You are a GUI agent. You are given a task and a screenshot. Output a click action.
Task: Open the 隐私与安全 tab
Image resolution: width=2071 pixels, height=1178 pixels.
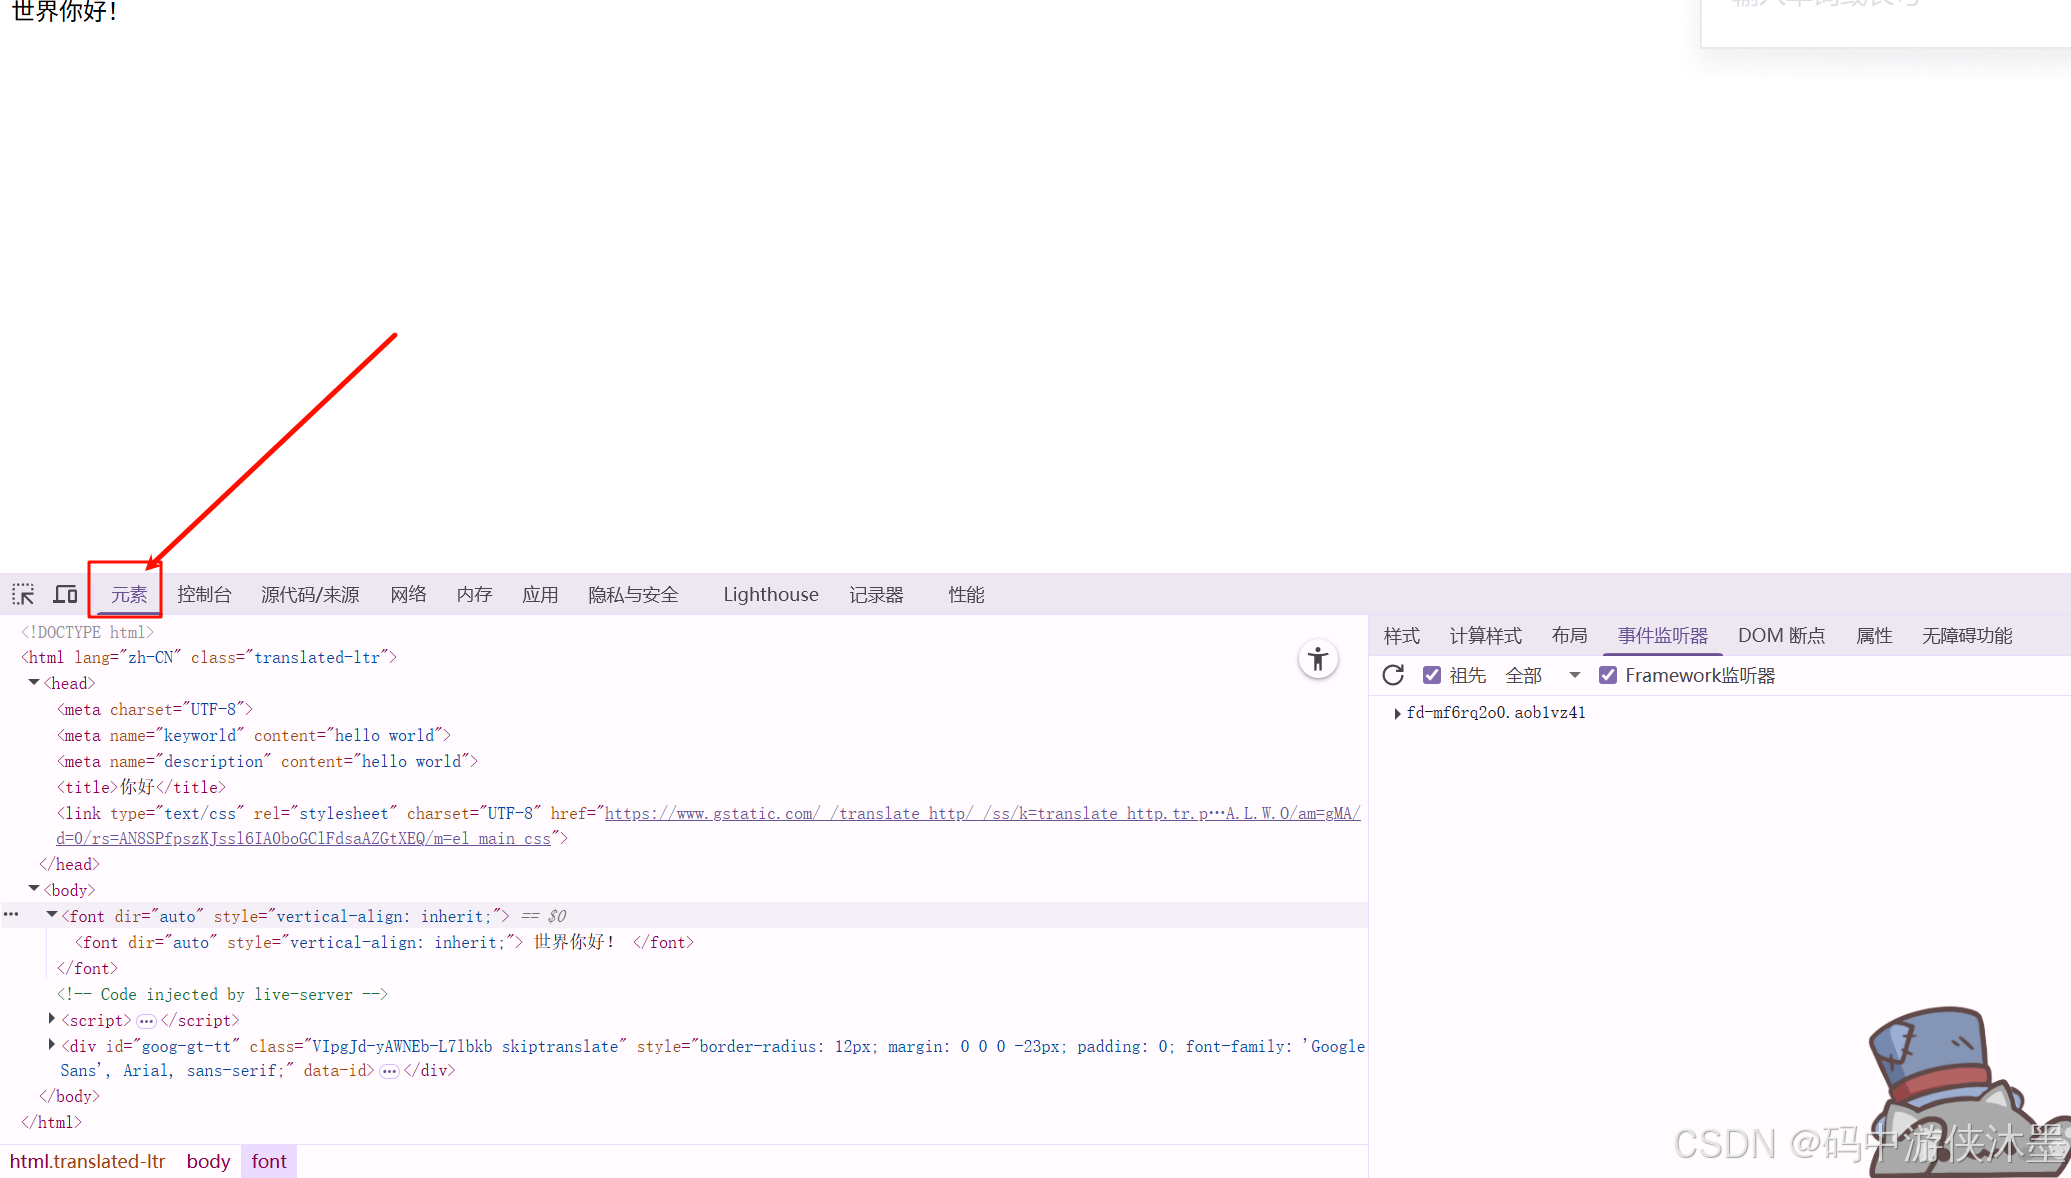tap(633, 594)
